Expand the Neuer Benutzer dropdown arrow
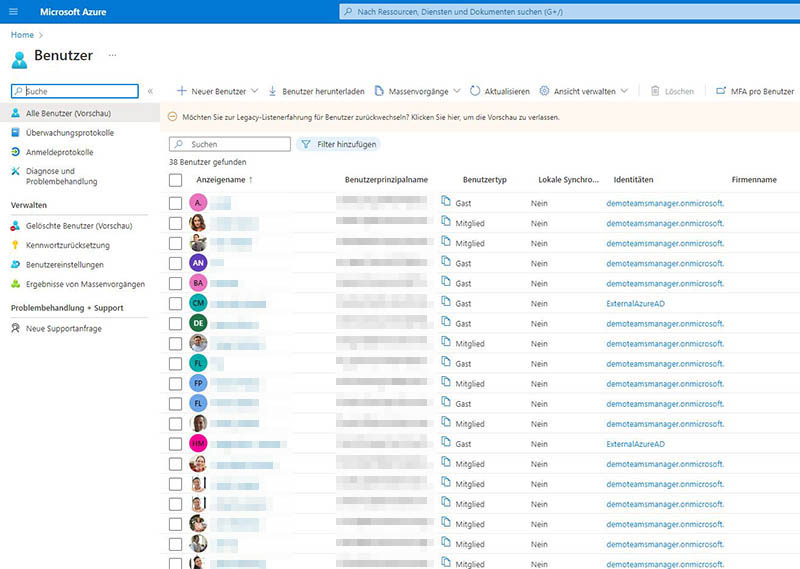This screenshot has width=800, height=569. pyautogui.click(x=255, y=91)
